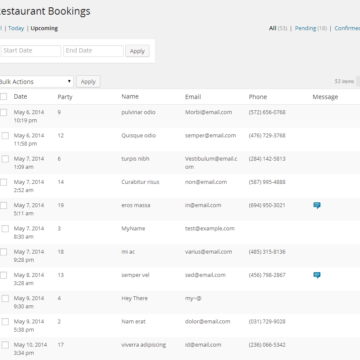Switch to the Upcoming bookings view
Image resolution: width=360 pixels, height=360 pixels.
(44, 28)
